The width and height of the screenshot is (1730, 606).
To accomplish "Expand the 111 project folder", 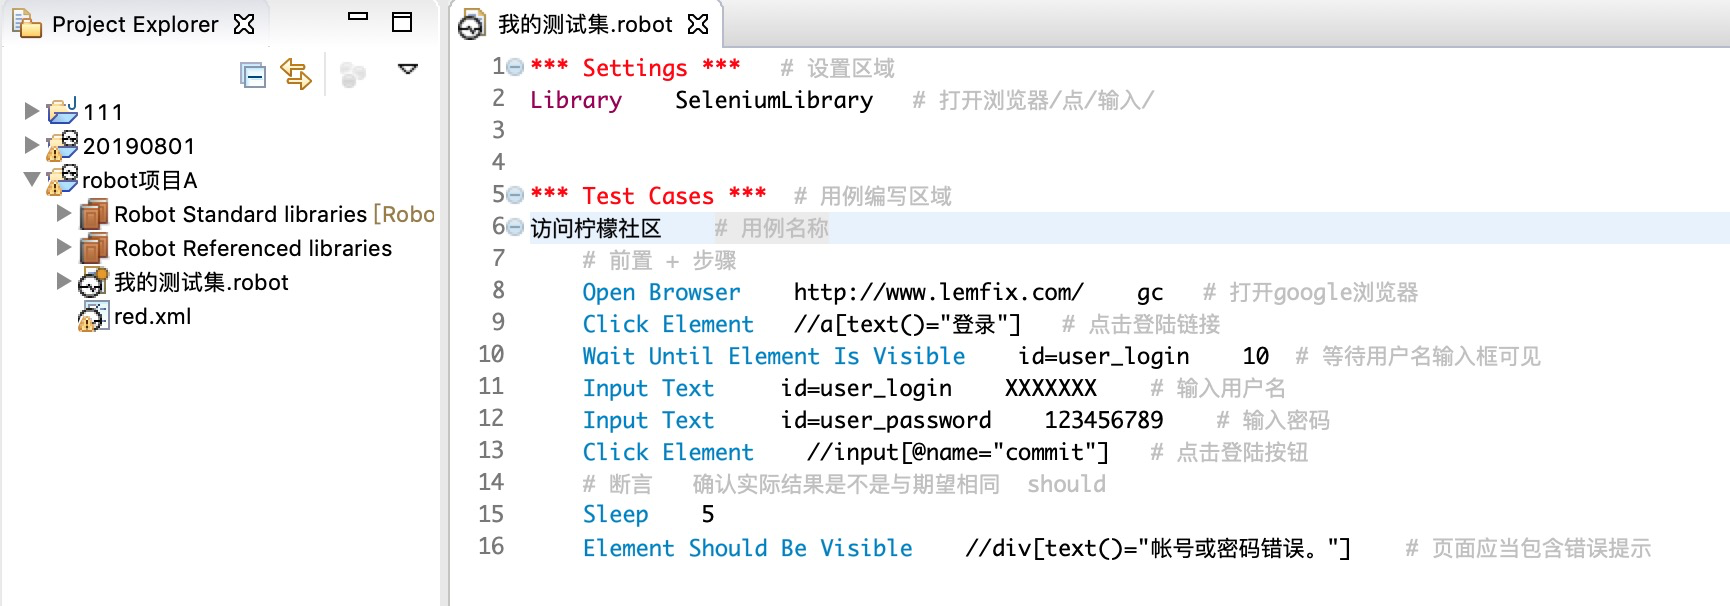I will coord(32,111).
